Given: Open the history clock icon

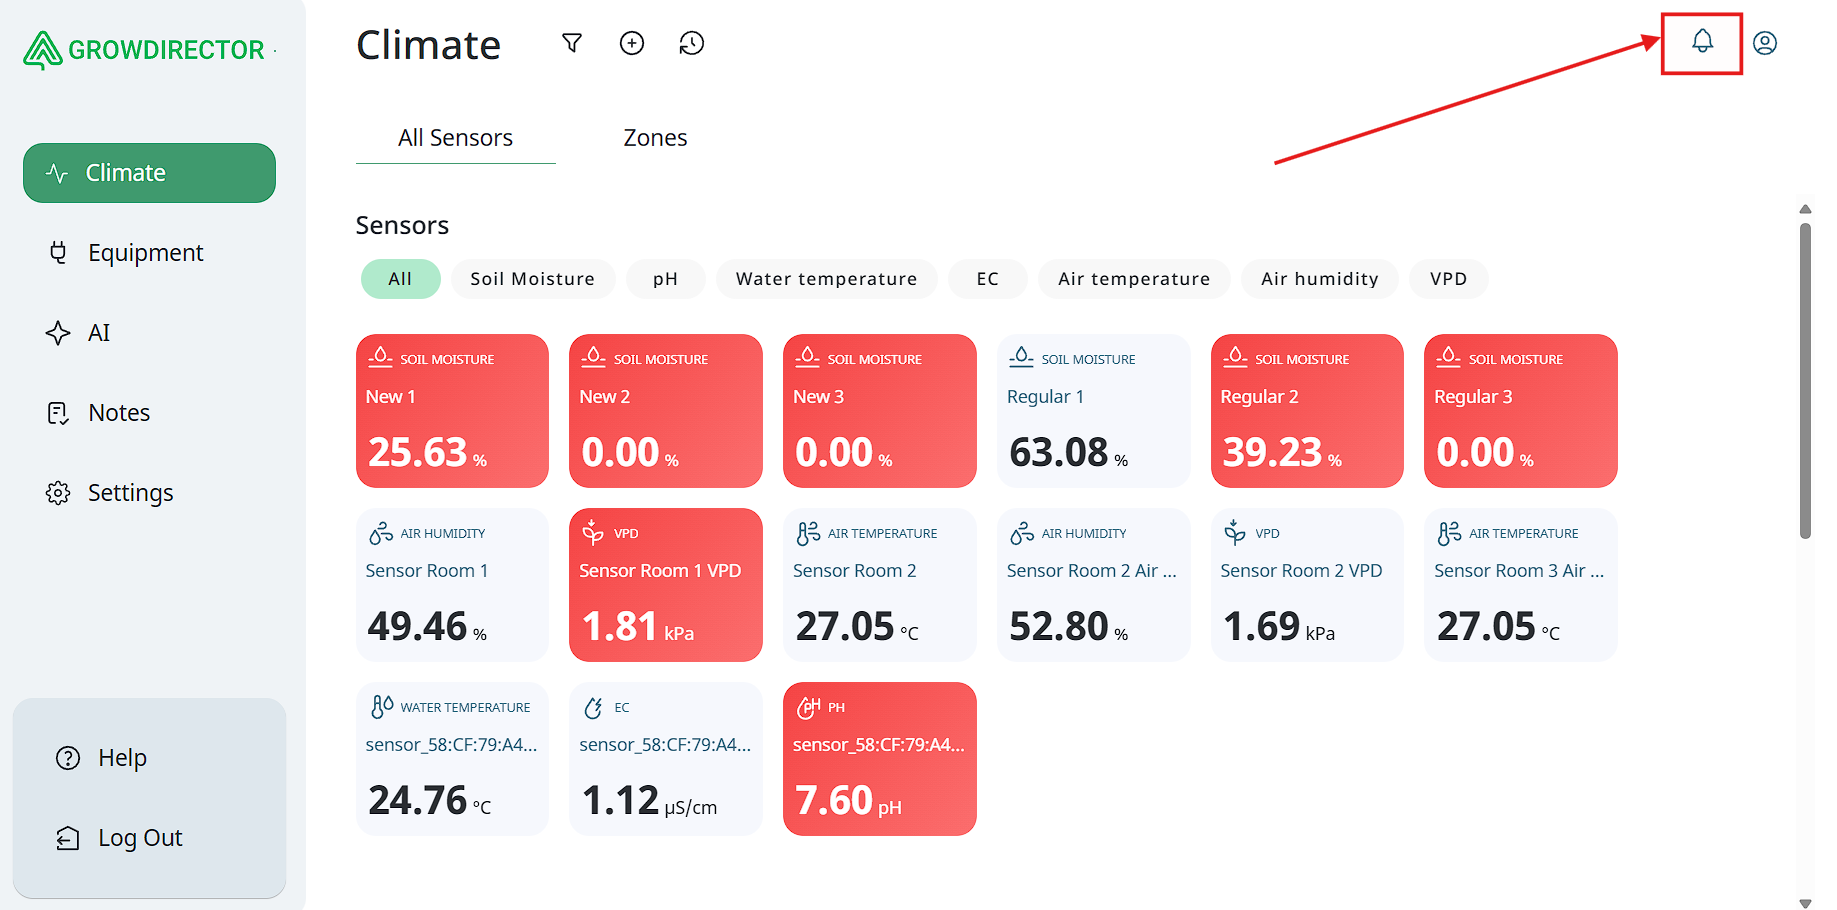Looking at the screenshot, I should pyautogui.click(x=692, y=43).
